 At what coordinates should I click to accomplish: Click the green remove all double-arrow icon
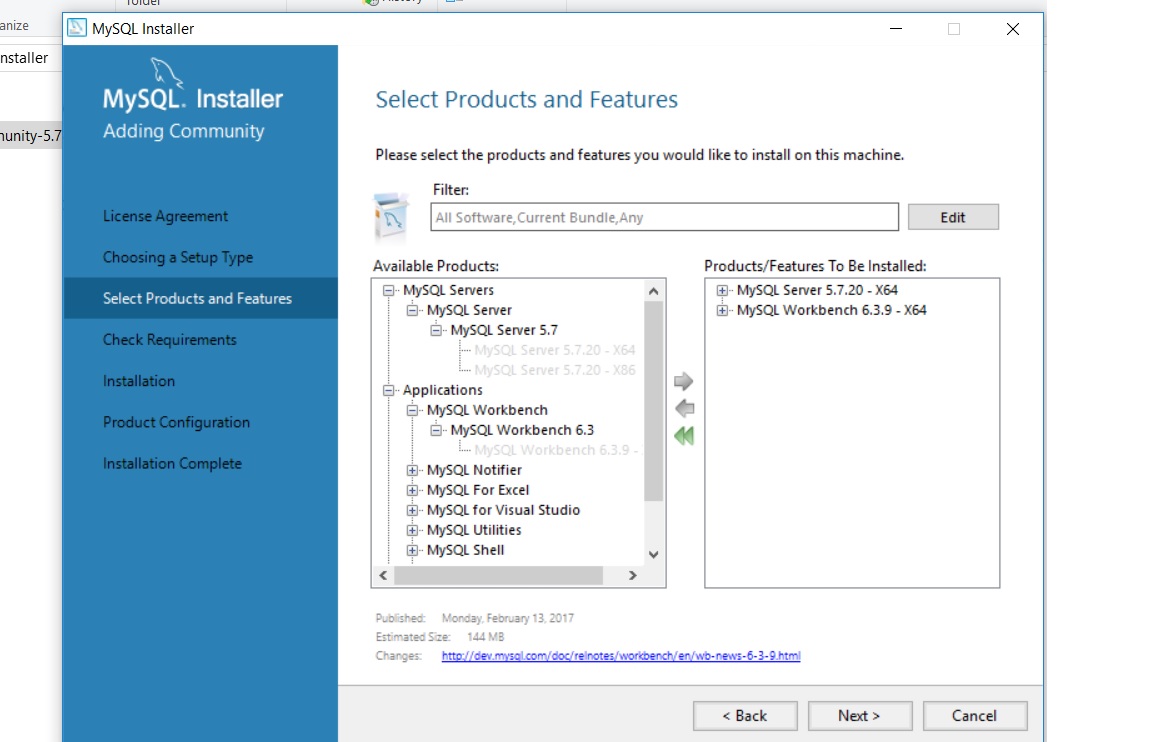tap(684, 436)
